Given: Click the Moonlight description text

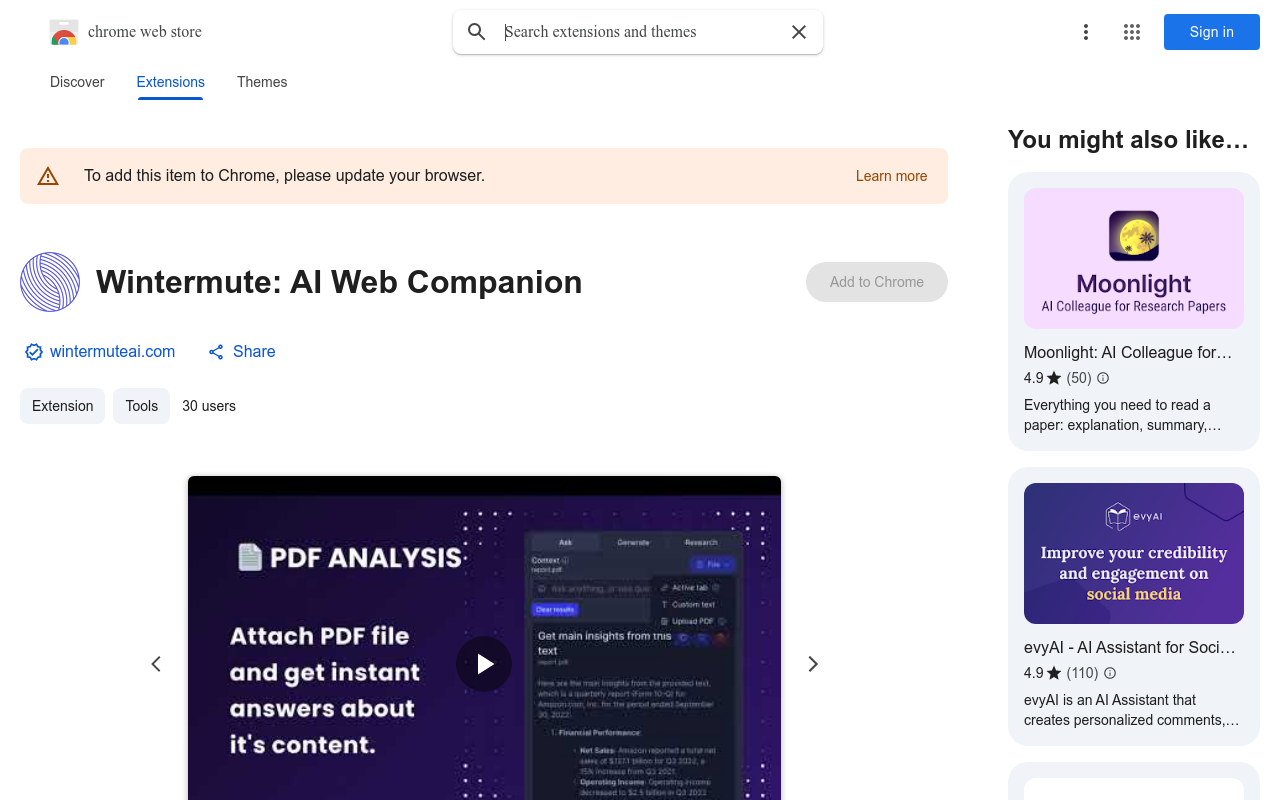Looking at the screenshot, I should point(1123,415).
